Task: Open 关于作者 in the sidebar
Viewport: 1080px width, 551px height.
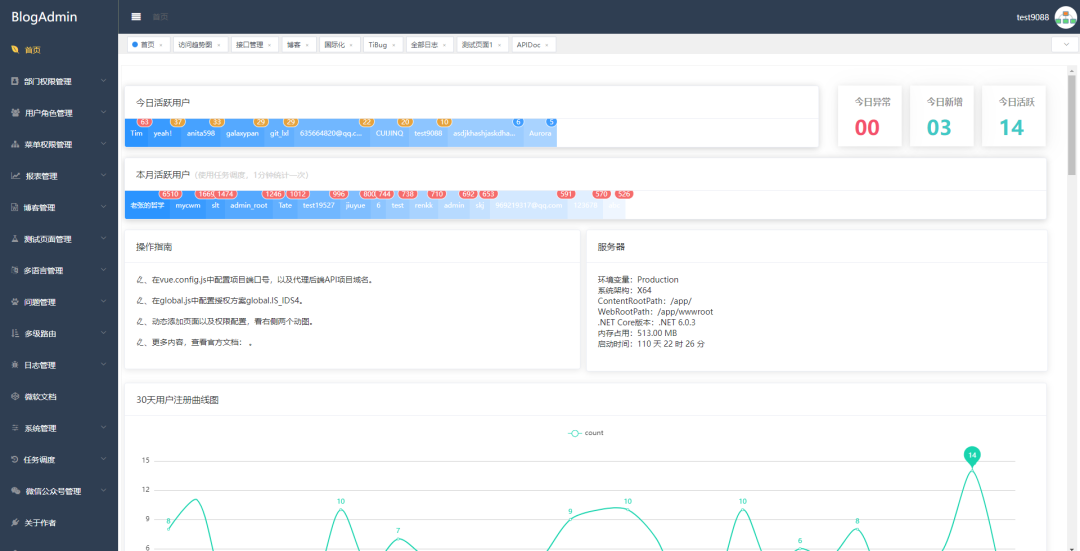Action: 40,523
